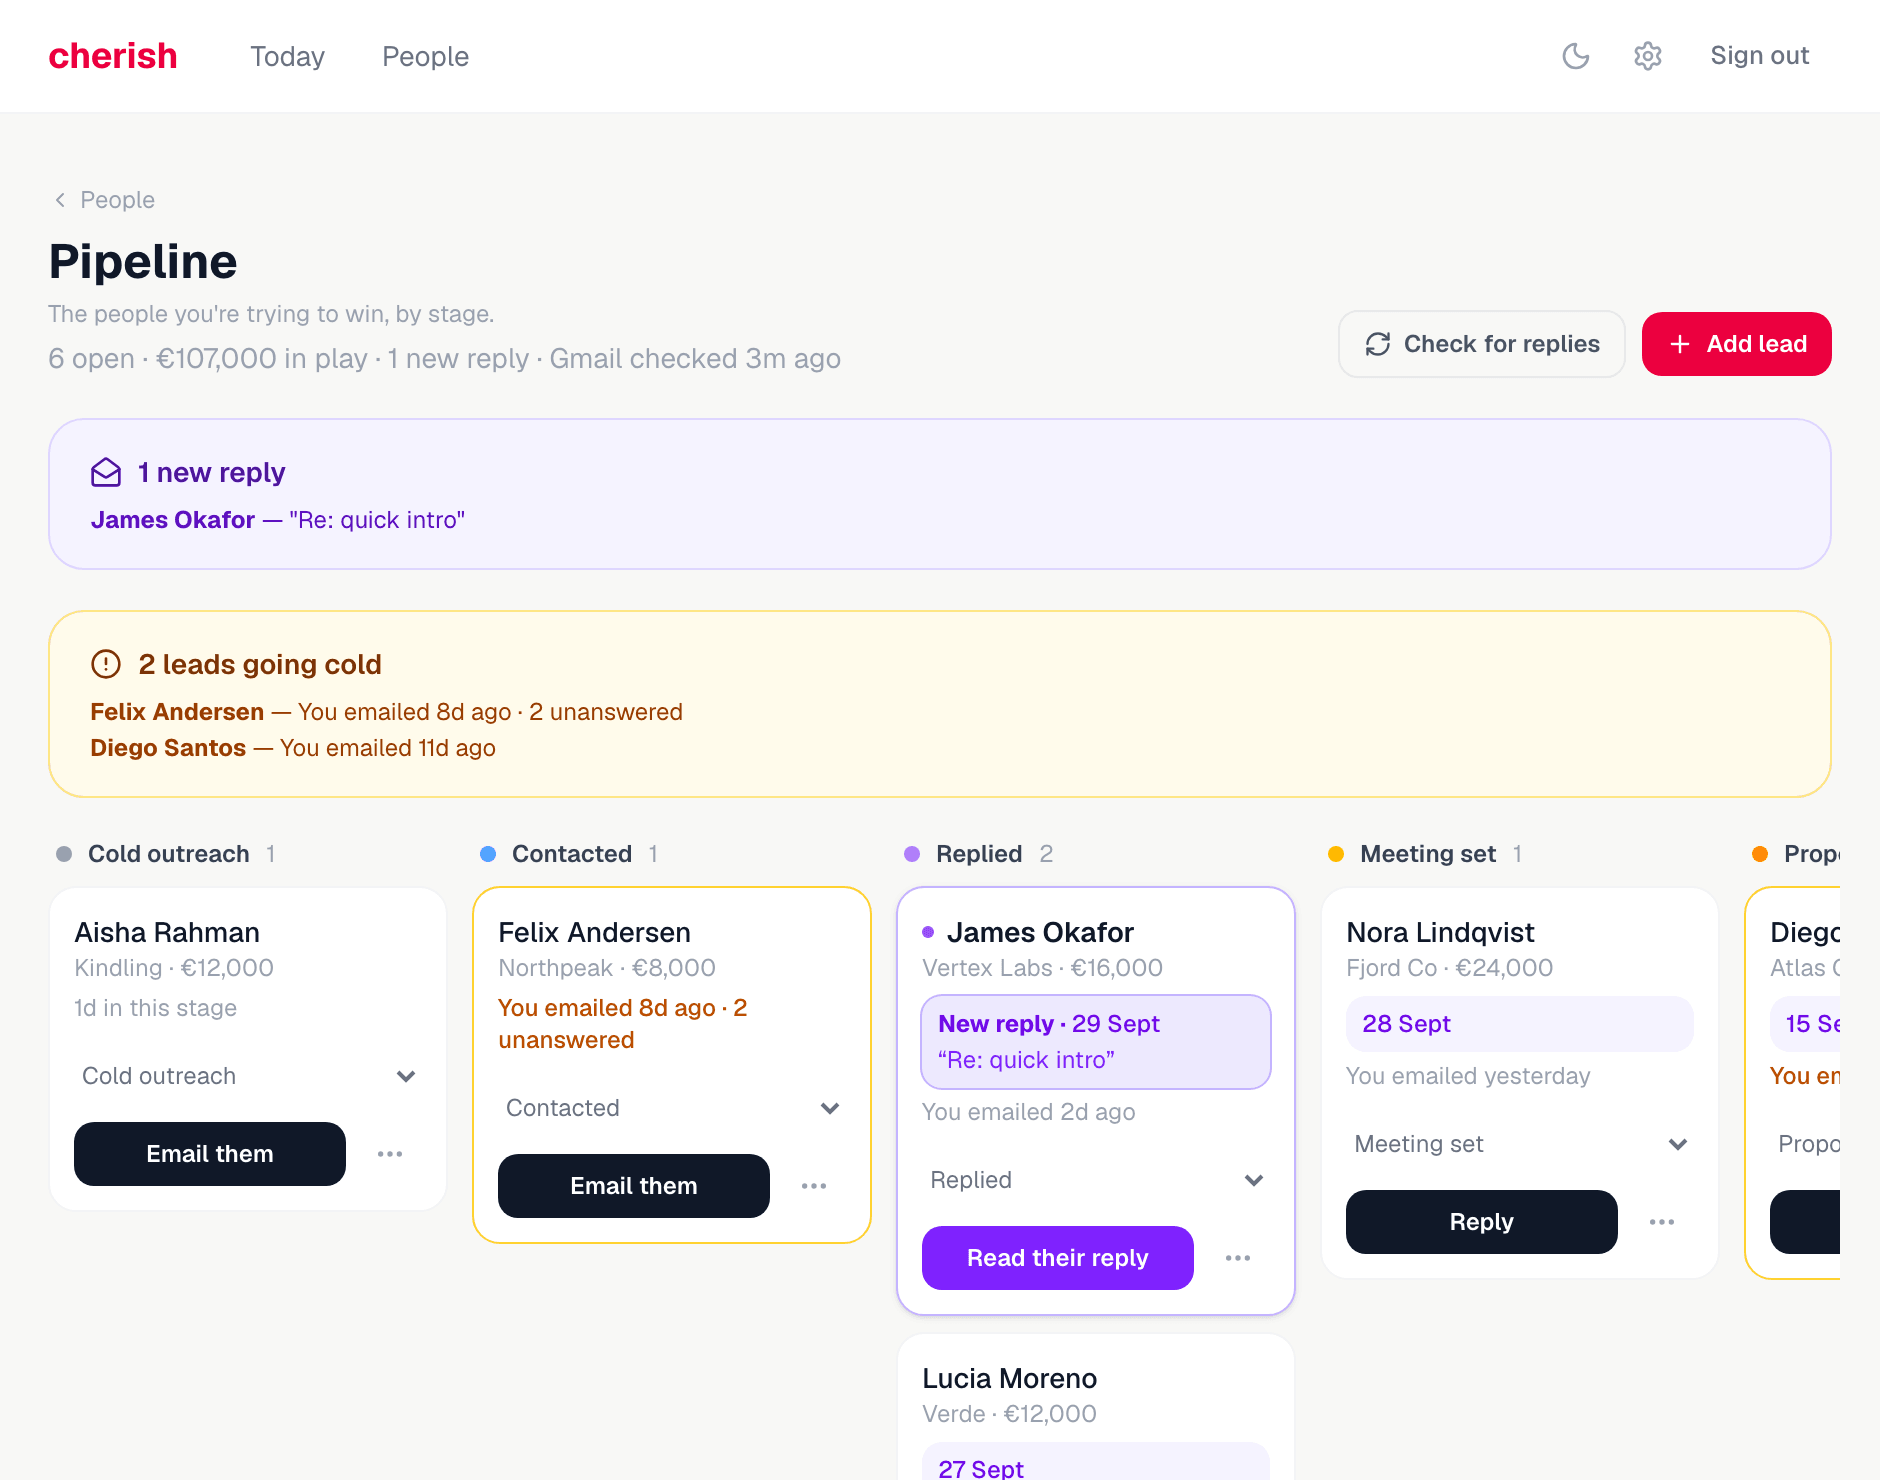Open Felix Andersen's Contacted stage dropdown
1880x1480 pixels.
[x=672, y=1108]
